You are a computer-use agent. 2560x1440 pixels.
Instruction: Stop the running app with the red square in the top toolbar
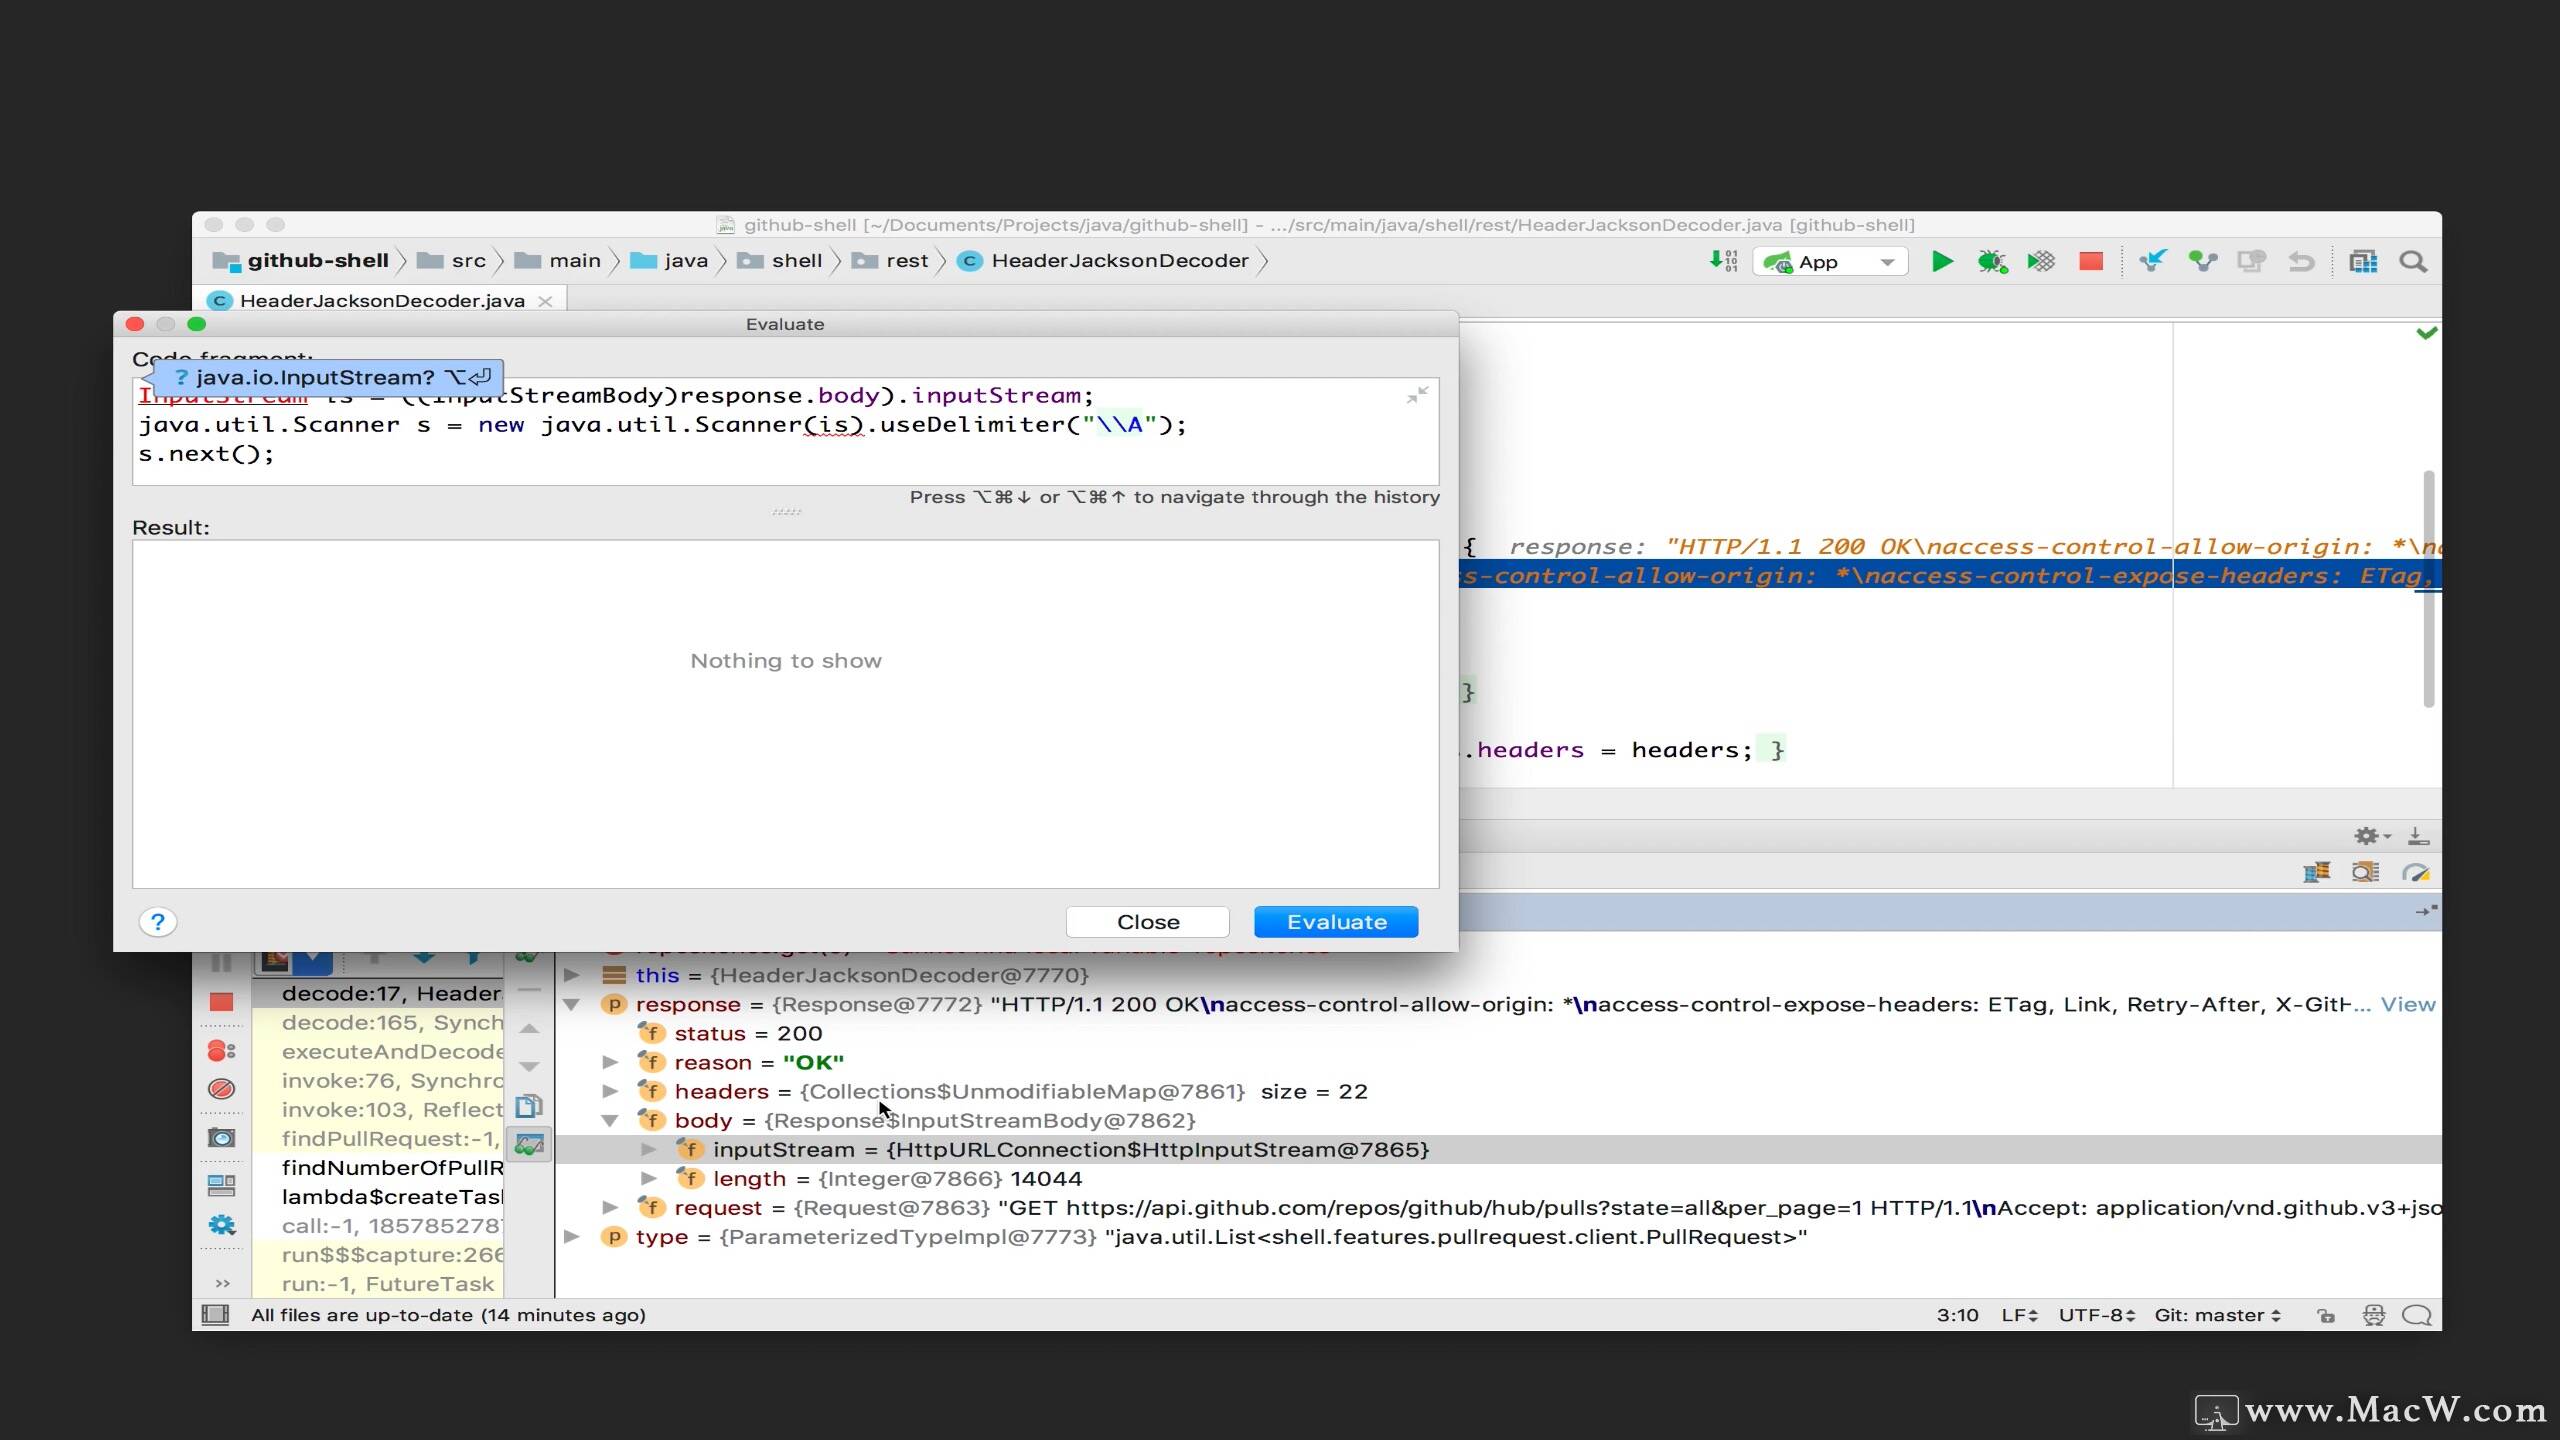(2091, 261)
